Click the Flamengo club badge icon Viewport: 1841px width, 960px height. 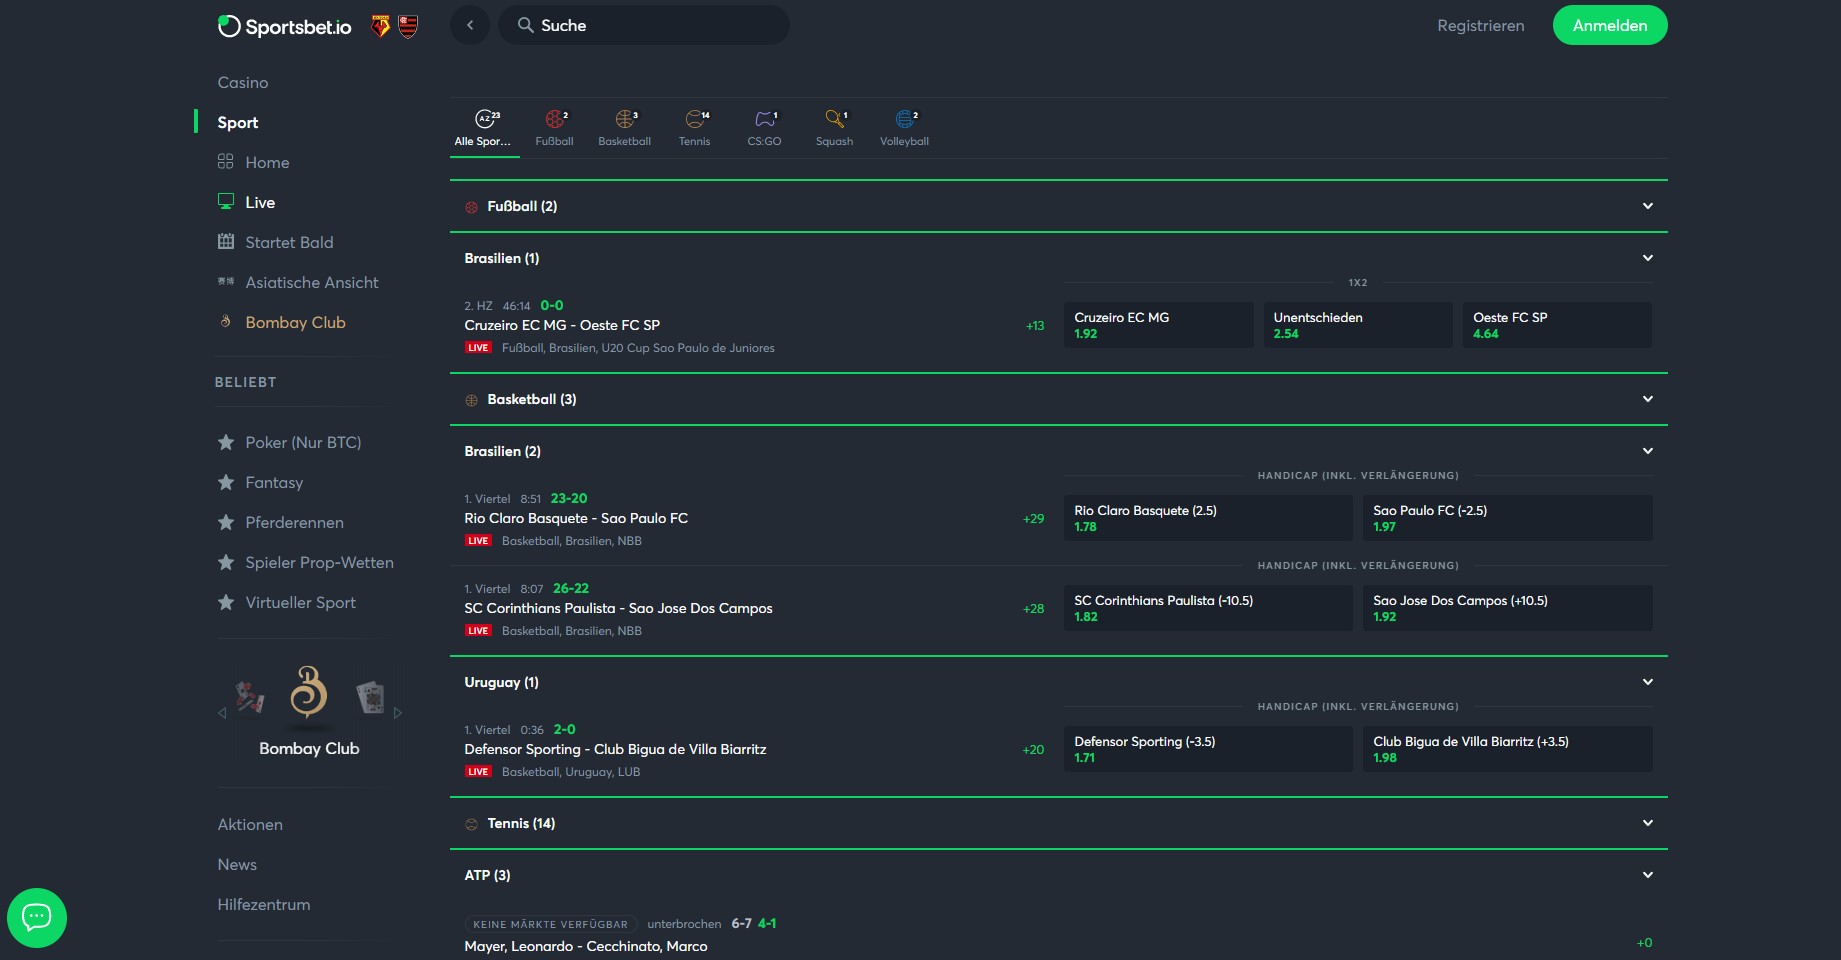pos(408,26)
